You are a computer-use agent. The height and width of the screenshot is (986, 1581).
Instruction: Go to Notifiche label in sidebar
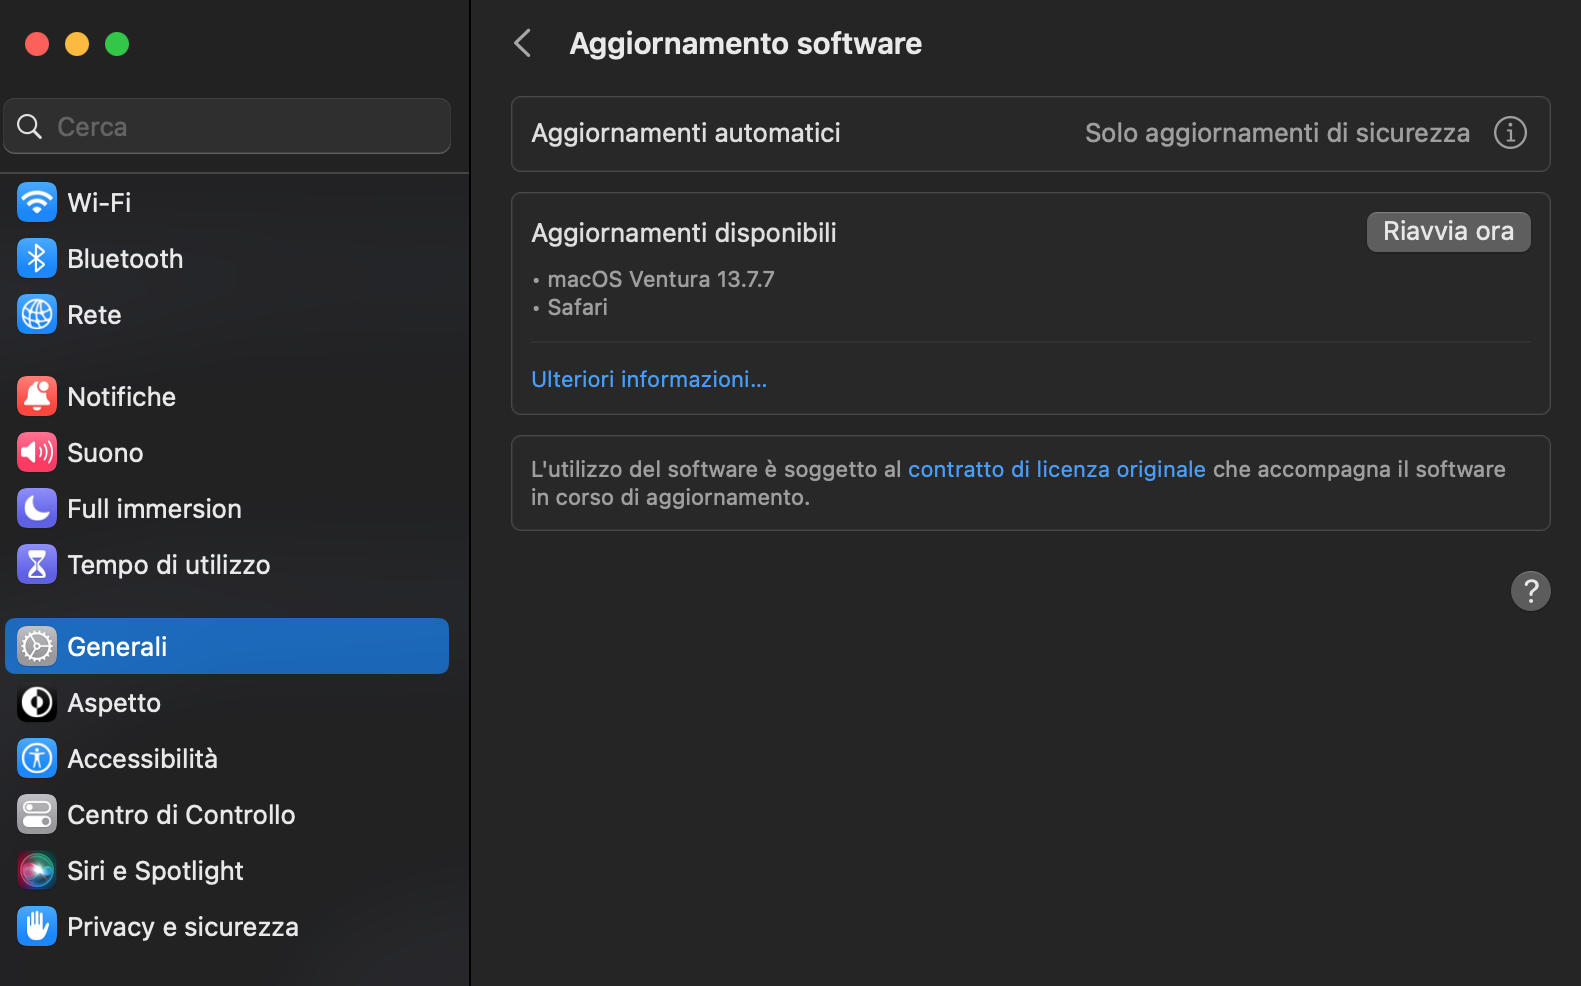(x=121, y=396)
